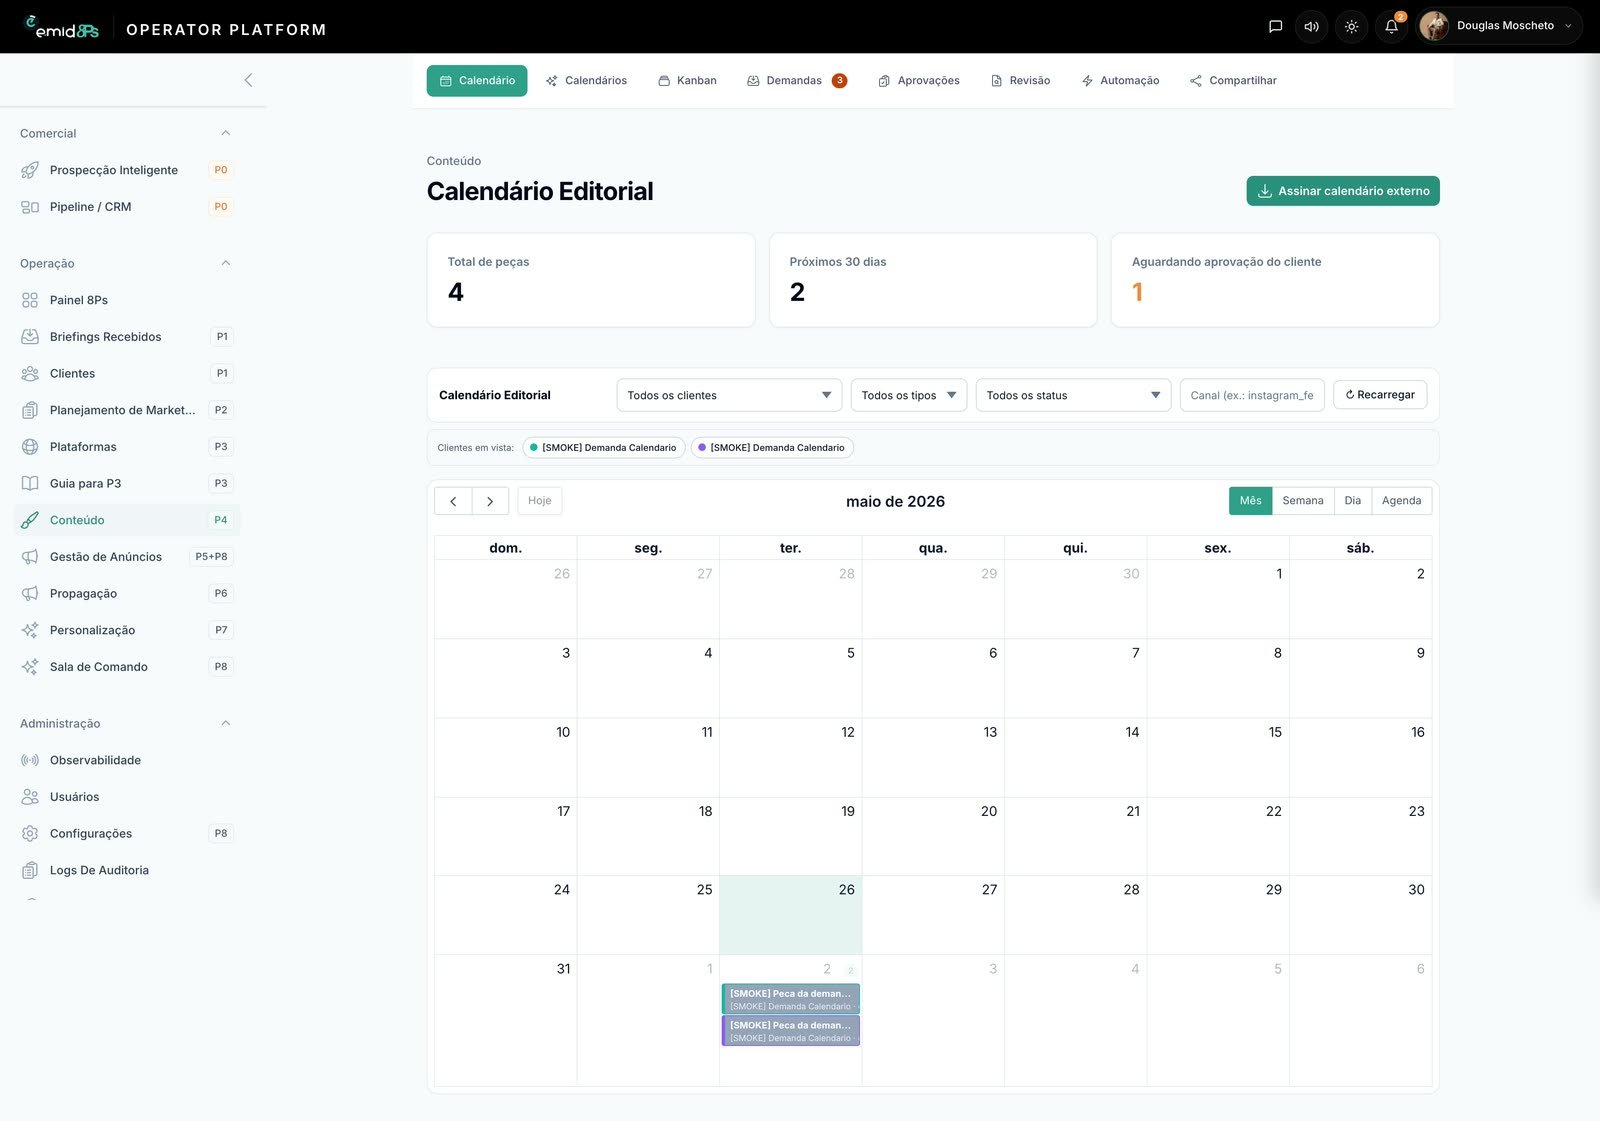Collapse the sidebar with left chevron
Image resolution: width=1600 pixels, height=1121 pixels.
click(248, 80)
